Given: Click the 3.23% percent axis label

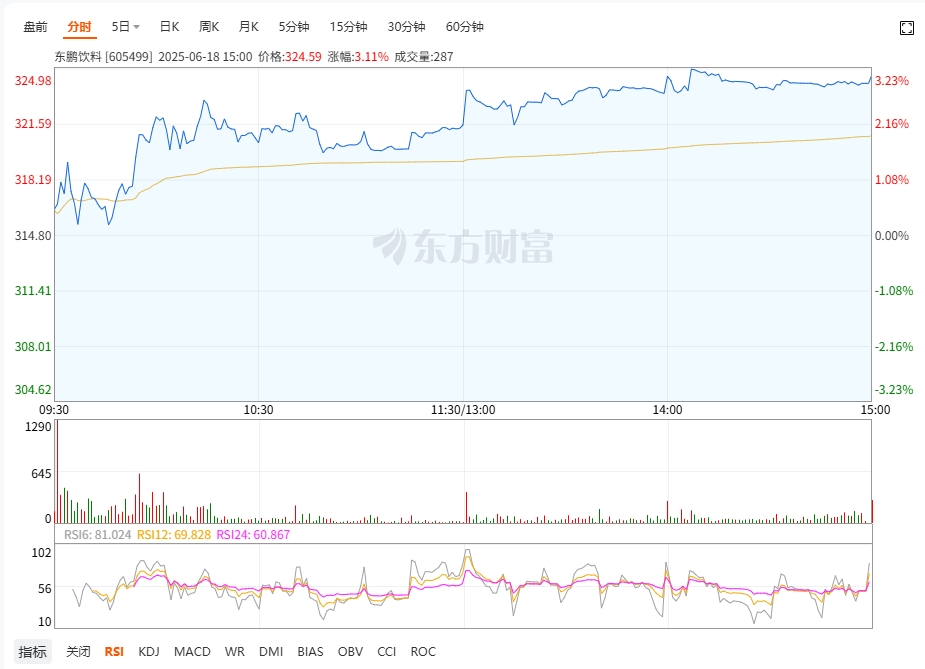Looking at the screenshot, I should click(x=891, y=81).
